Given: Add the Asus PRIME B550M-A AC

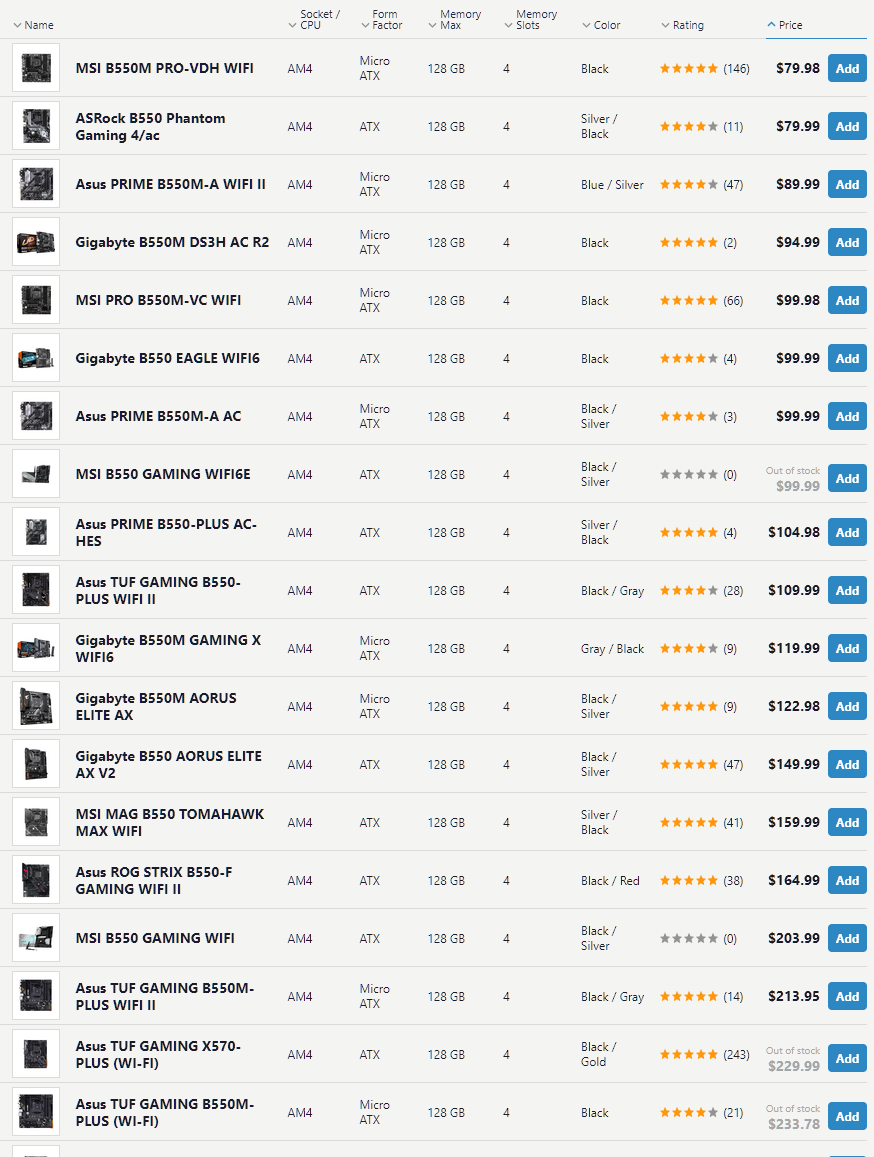Looking at the screenshot, I should [x=847, y=416].
